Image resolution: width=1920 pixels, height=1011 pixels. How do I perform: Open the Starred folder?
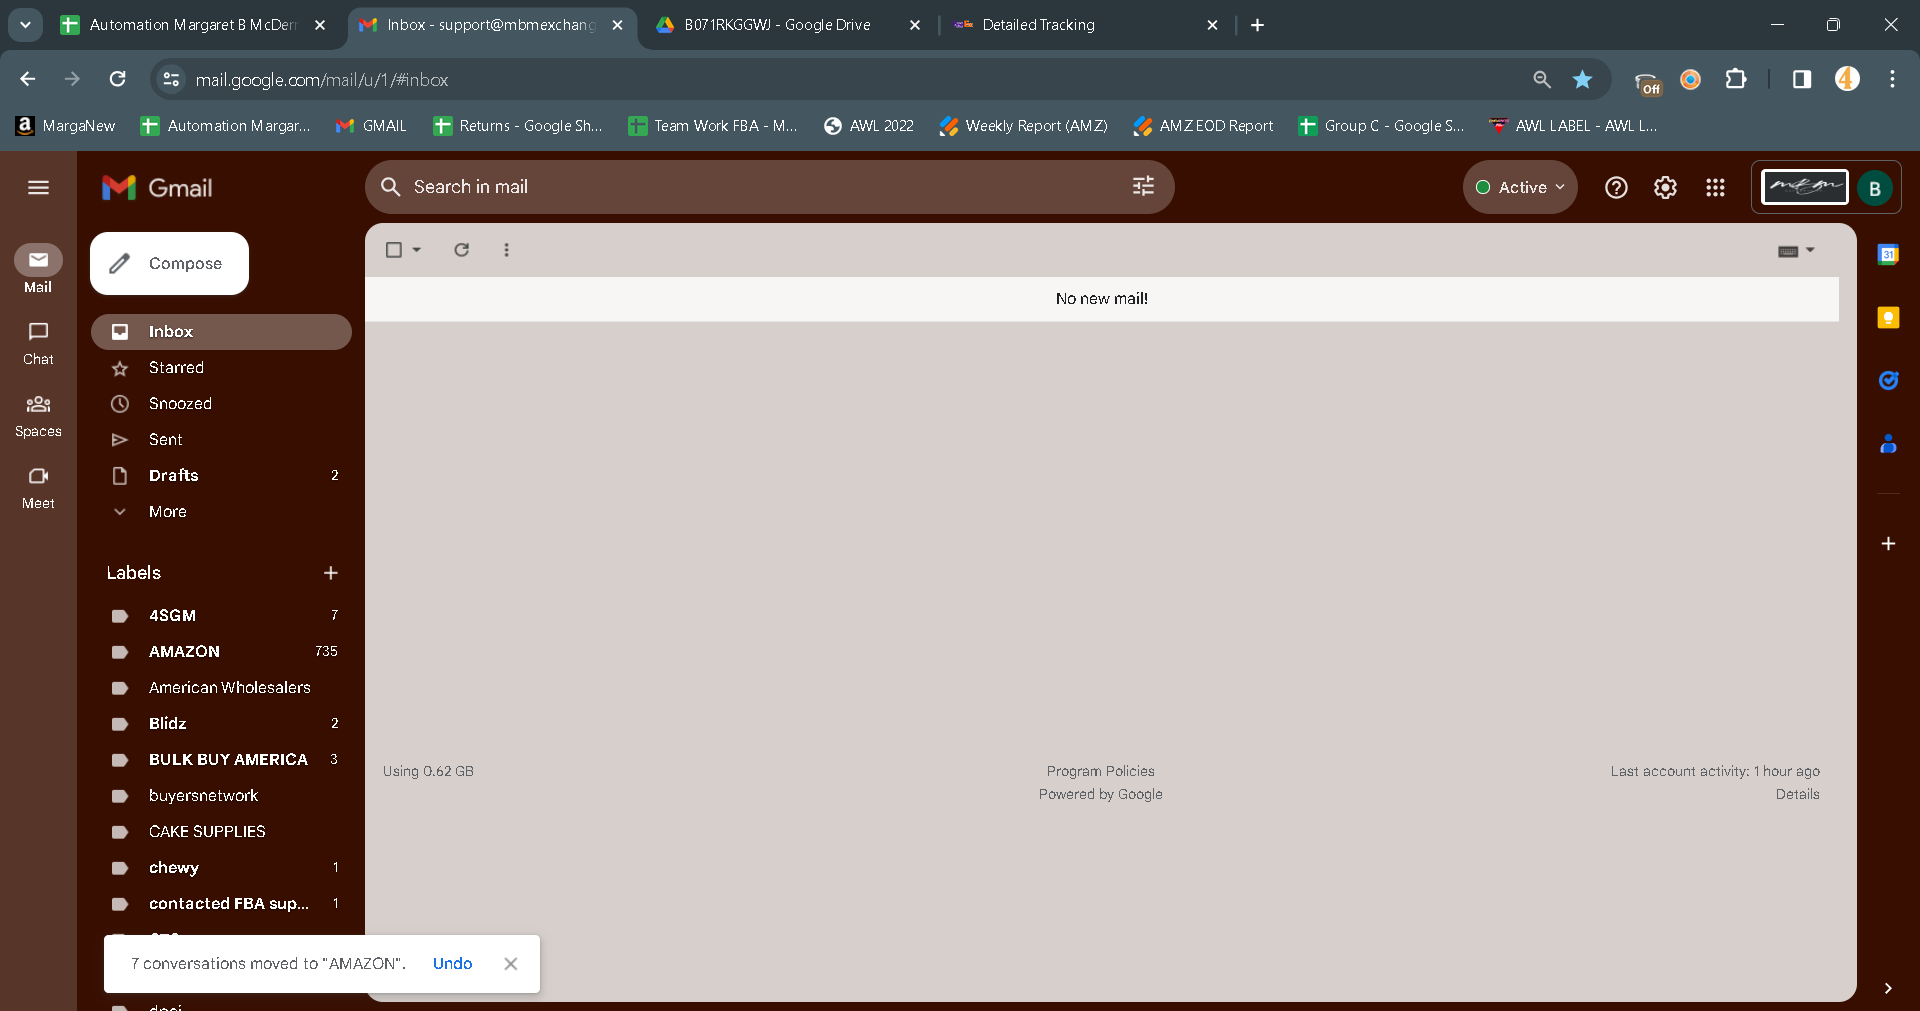point(221,368)
